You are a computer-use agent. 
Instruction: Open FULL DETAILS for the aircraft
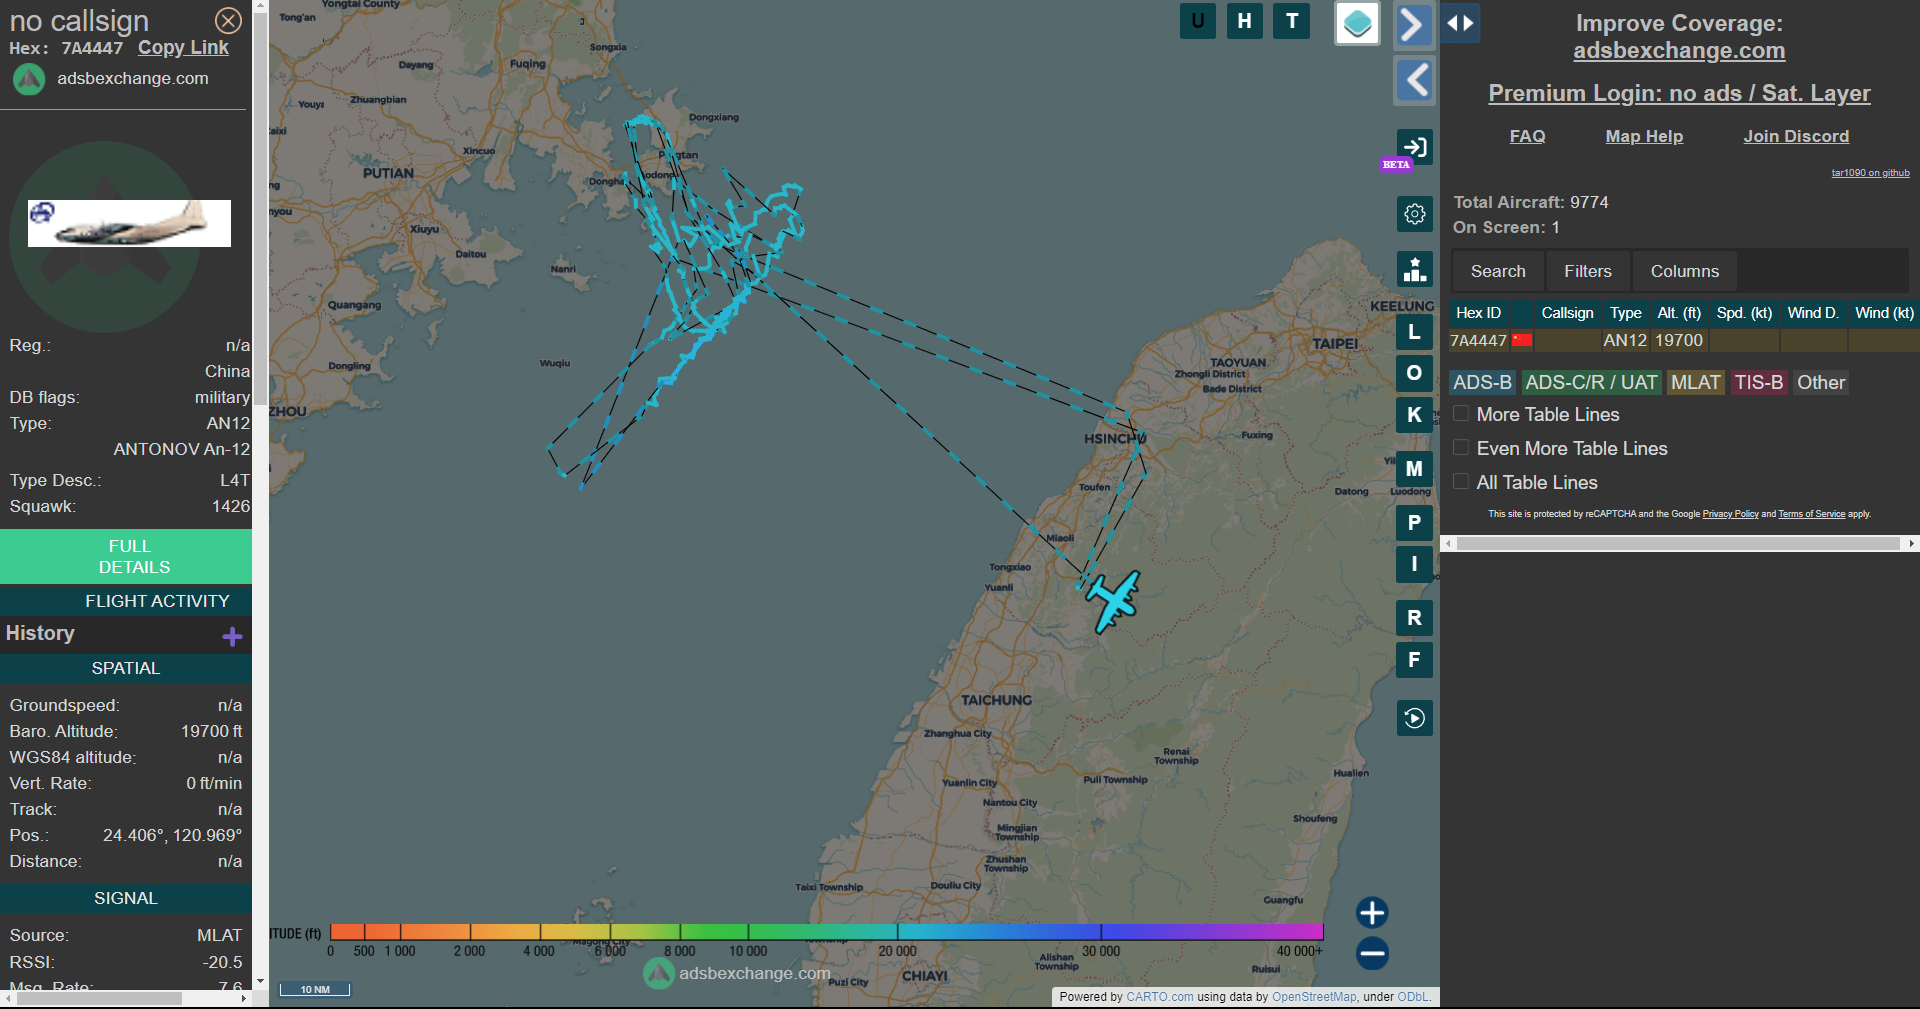click(126, 557)
